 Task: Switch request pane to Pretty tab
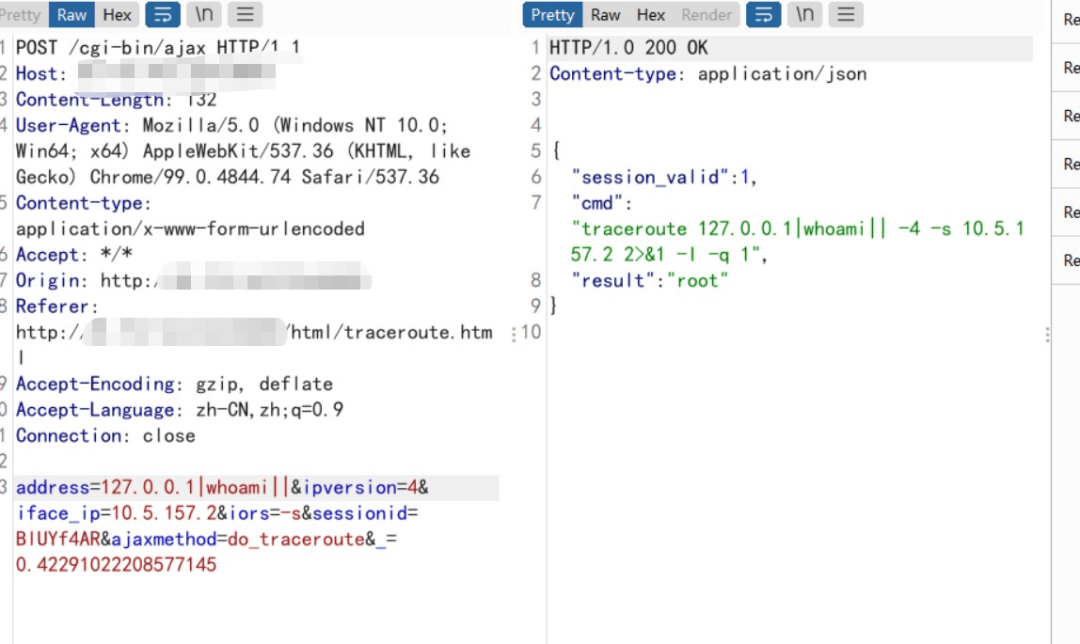pos(21,14)
